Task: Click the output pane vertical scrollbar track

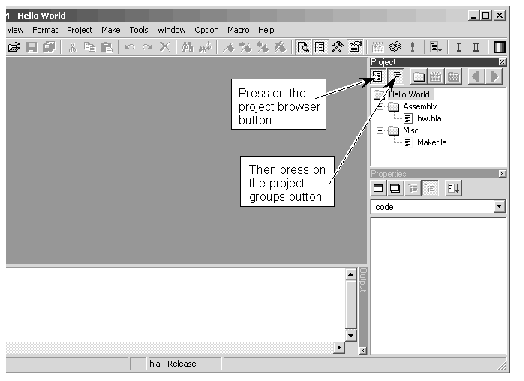Action: [351, 304]
